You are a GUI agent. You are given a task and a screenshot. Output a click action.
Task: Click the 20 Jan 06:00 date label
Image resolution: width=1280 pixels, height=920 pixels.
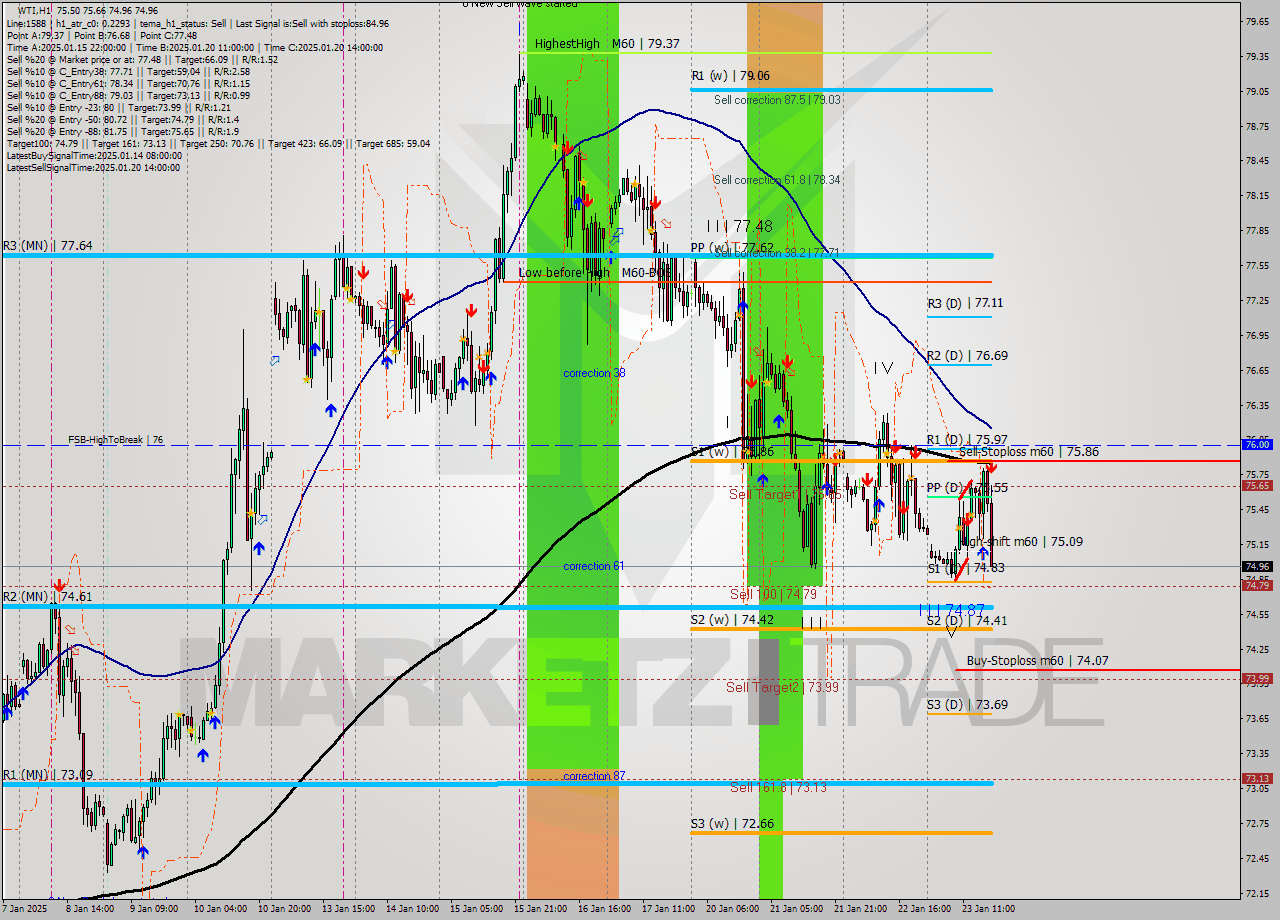coord(731,909)
